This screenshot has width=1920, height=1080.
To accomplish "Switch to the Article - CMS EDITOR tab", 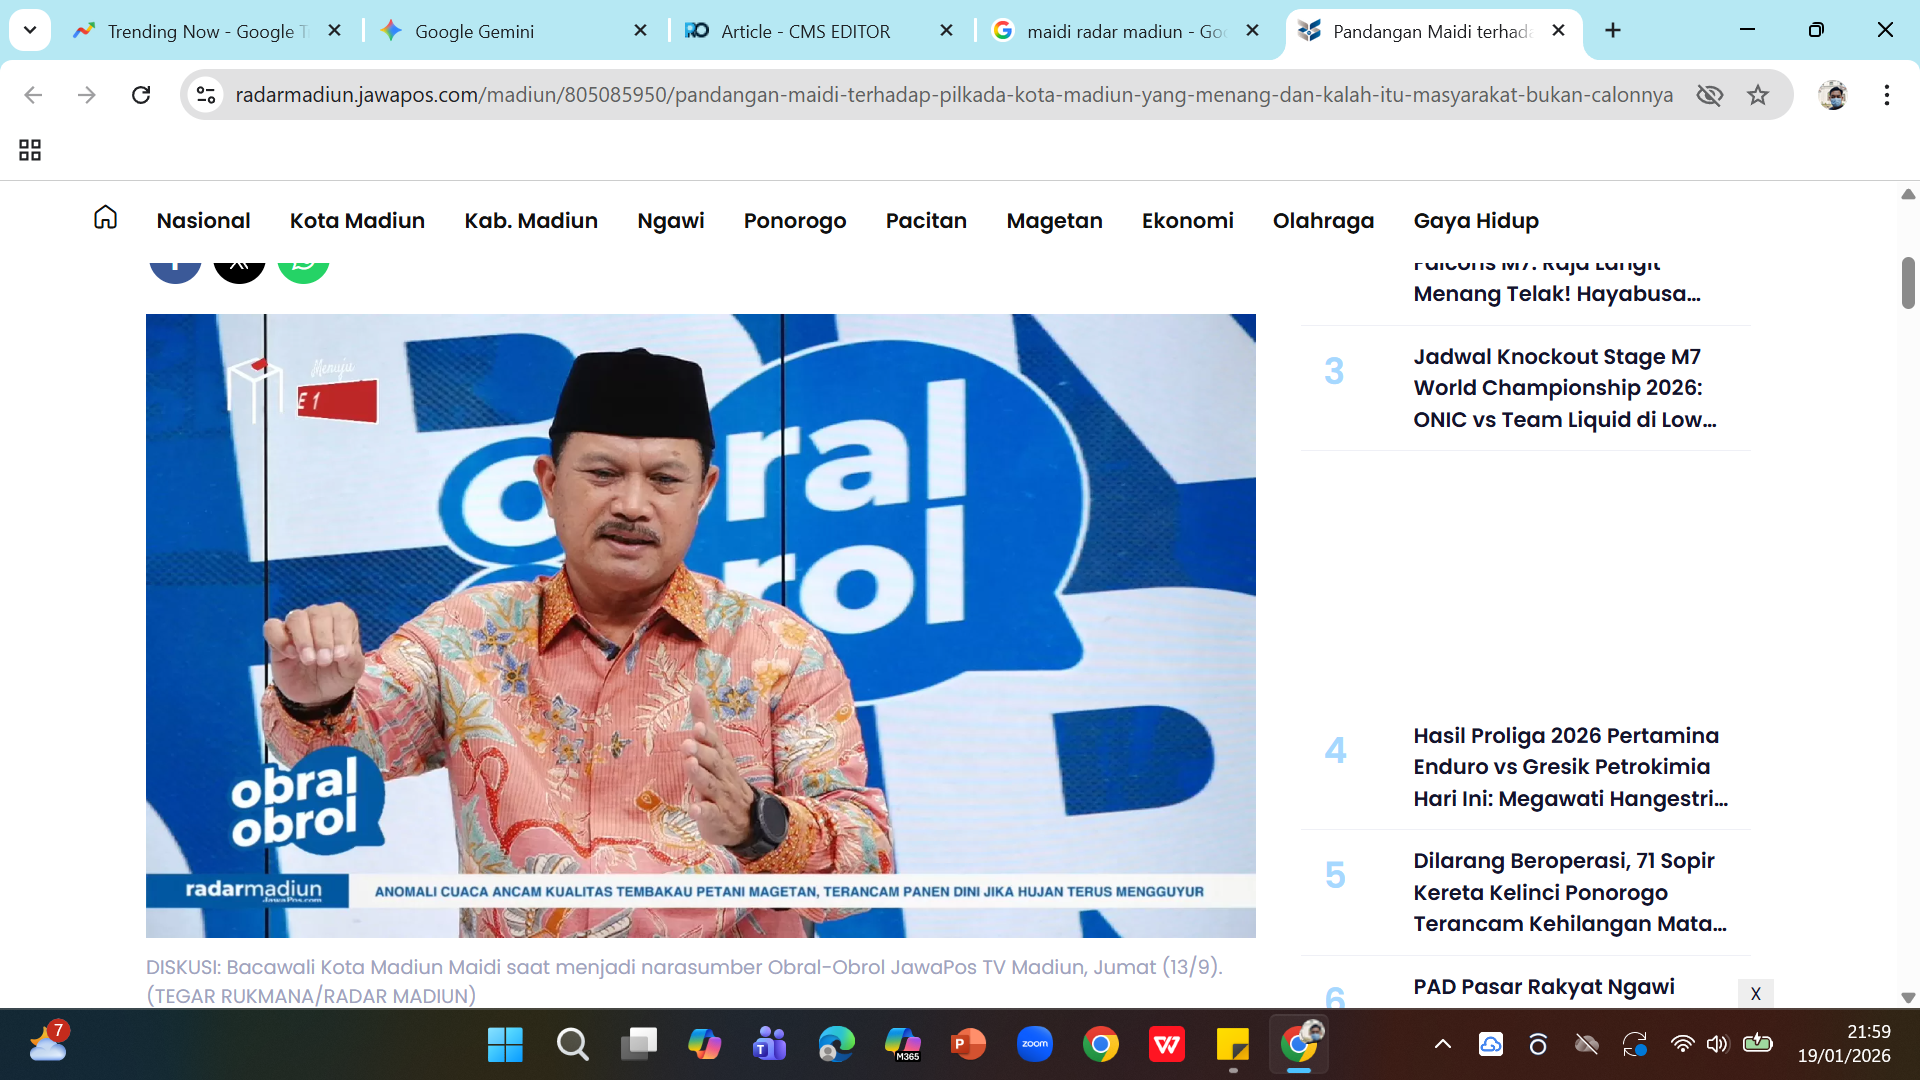I will [805, 31].
